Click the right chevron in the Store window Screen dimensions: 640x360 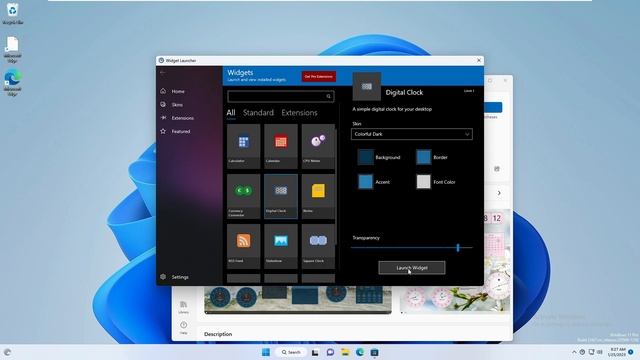pyautogui.click(x=499, y=193)
